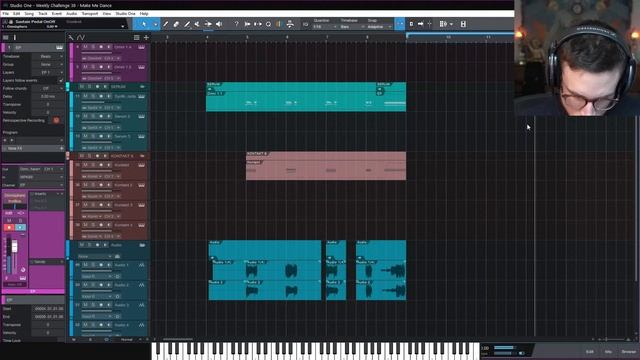Click the wrench track options icon
640x360 pixels.
coord(71,38)
